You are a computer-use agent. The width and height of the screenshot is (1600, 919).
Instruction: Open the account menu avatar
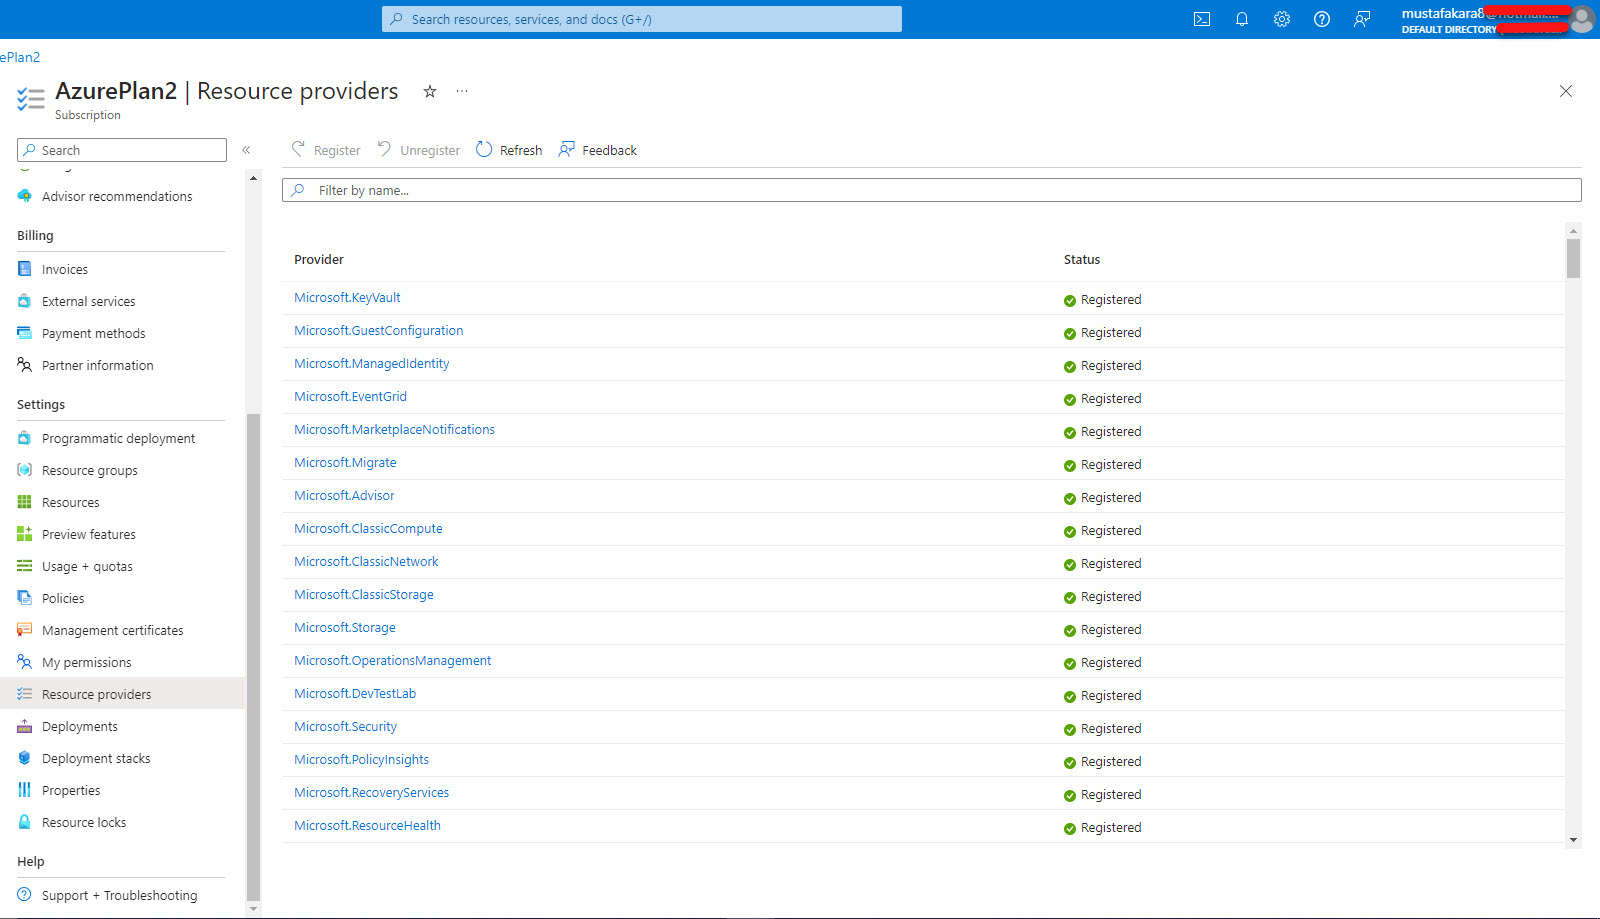pyautogui.click(x=1581, y=19)
